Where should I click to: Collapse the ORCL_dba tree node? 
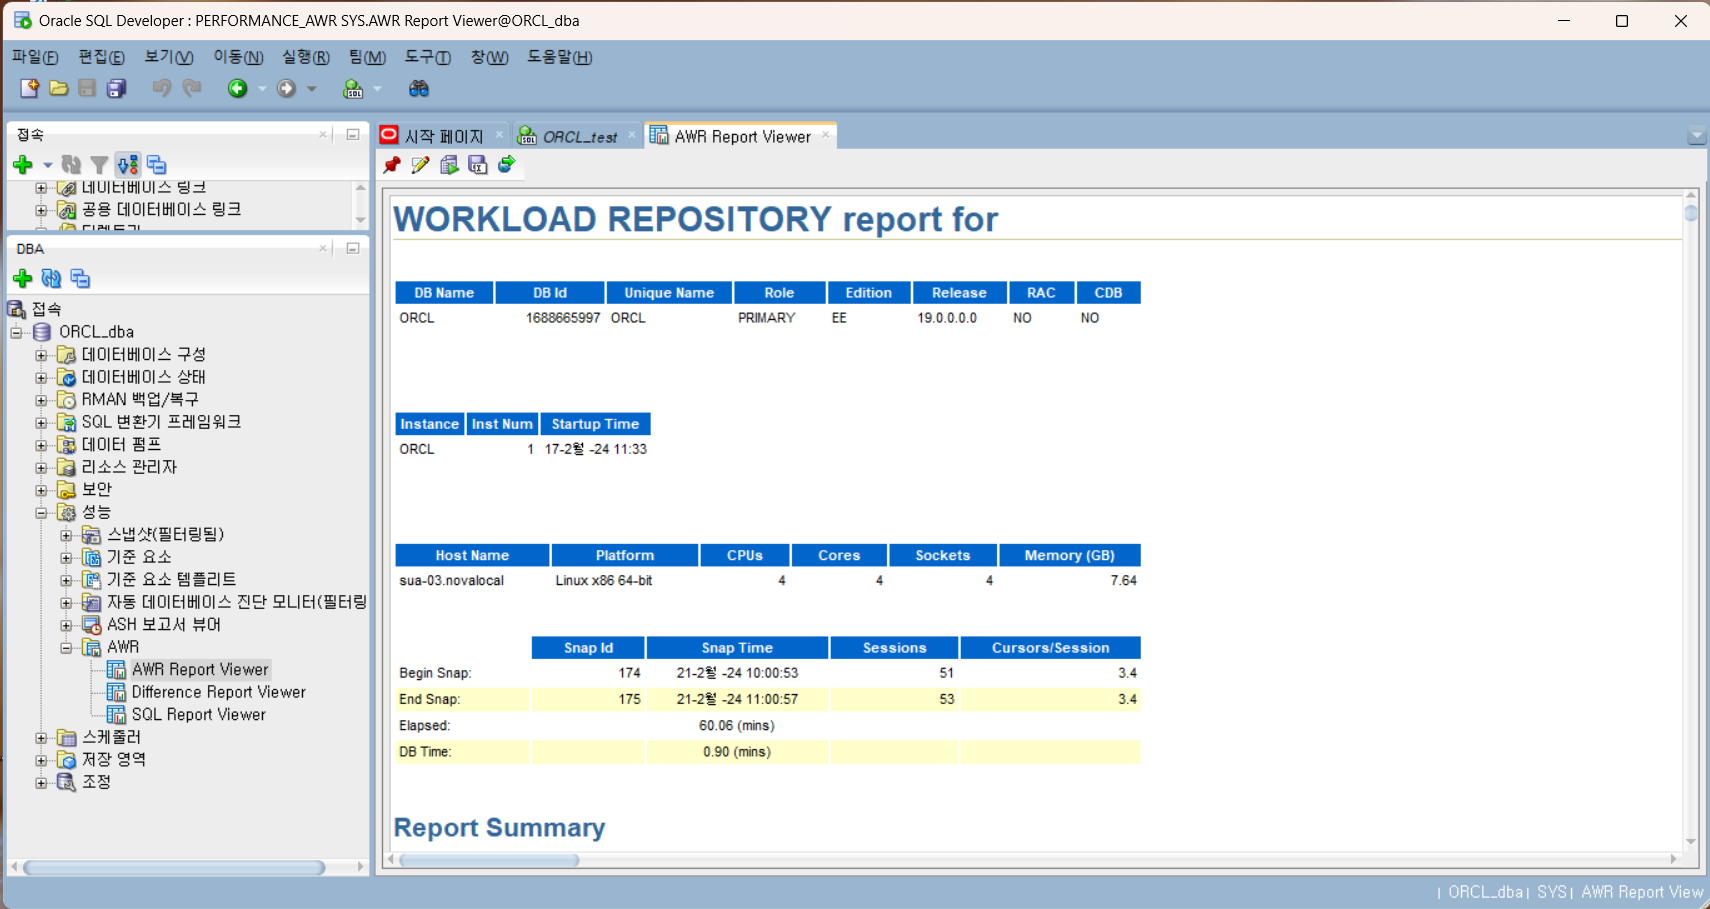pyautogui.click(x=17, y=332)
